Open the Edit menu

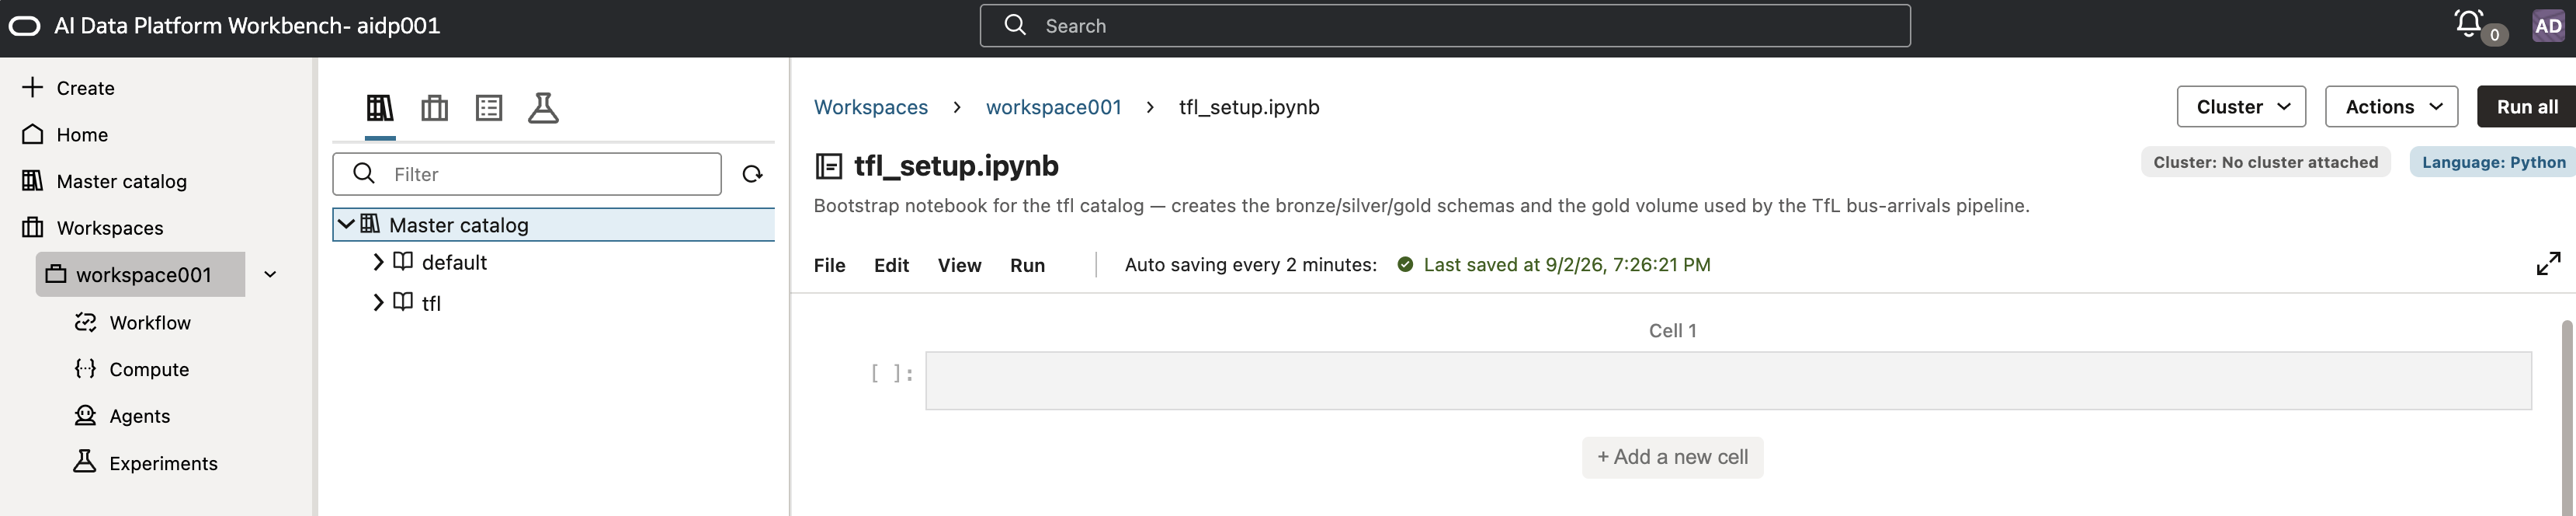(x=891, y=265)
